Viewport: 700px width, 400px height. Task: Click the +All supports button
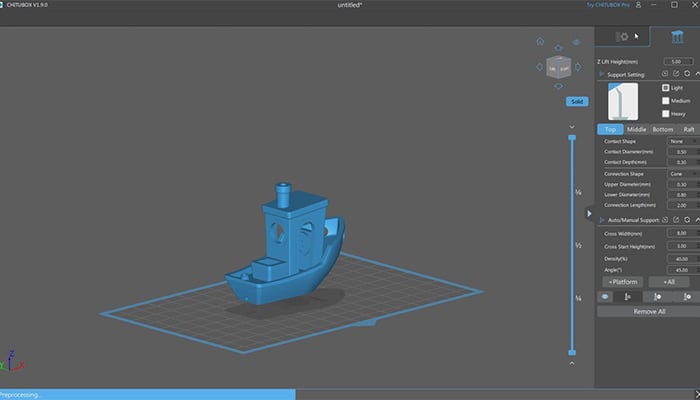click(669, 282)
